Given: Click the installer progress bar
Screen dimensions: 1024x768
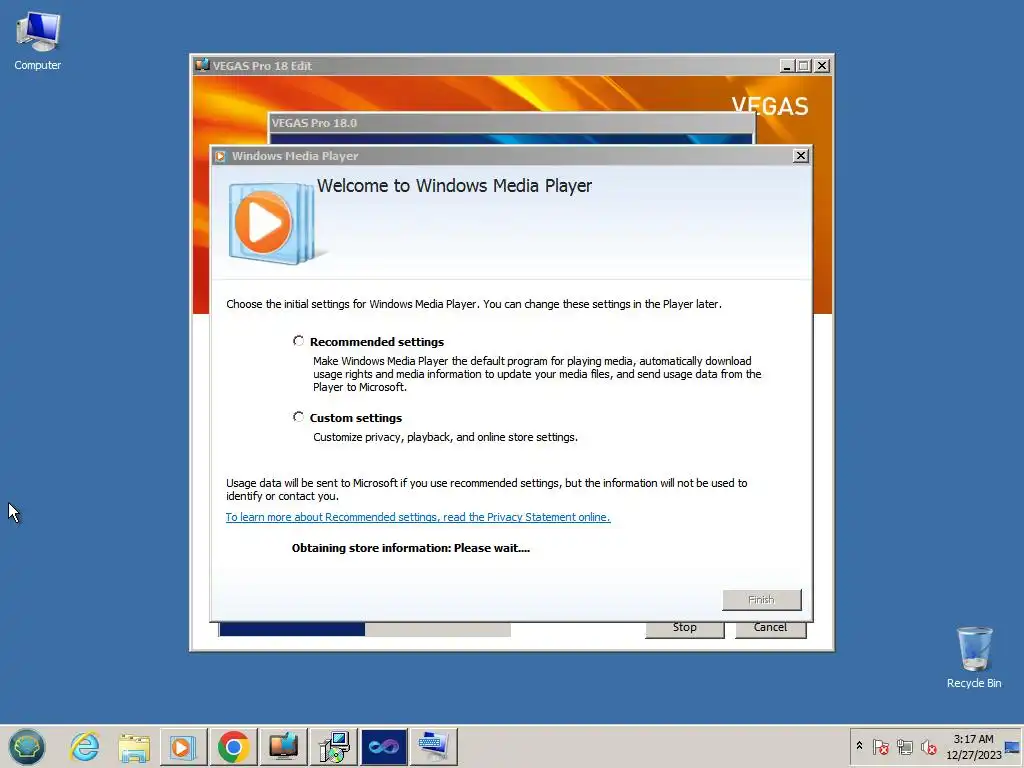Looking at the screenshot, I should point(365,629).
